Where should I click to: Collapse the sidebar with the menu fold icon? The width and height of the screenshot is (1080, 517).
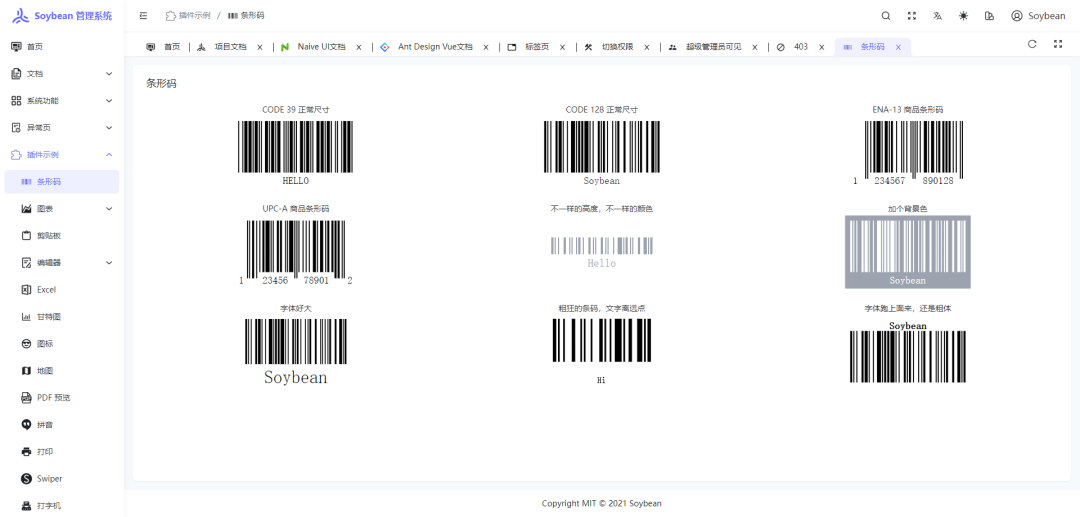143,16
